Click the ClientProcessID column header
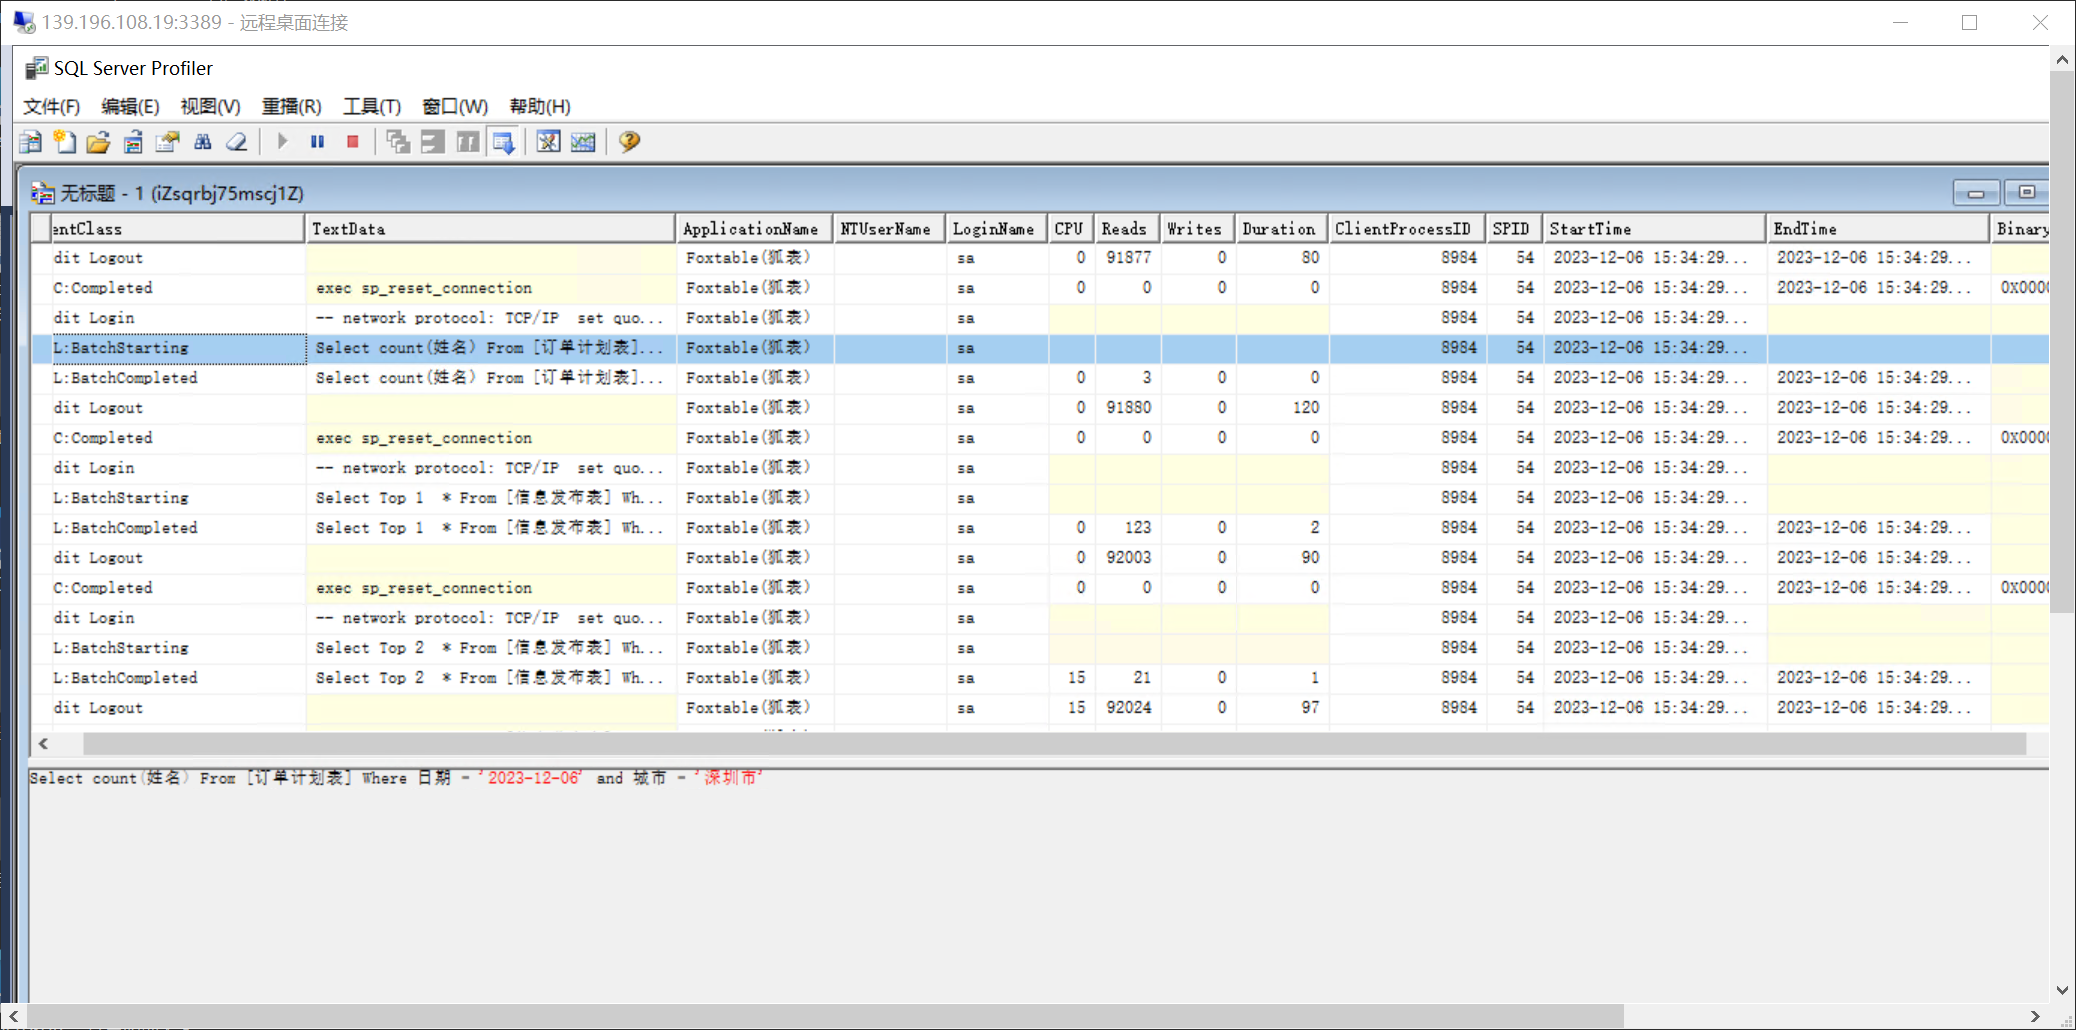This screenshot has height=1030, width=2076. click(1407, 229)
